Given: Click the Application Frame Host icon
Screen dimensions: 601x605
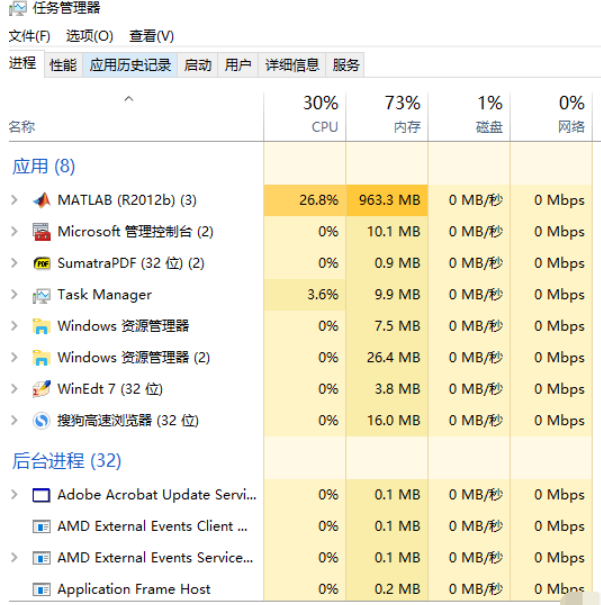Looking at the screenshot, I should pos(41,589).
